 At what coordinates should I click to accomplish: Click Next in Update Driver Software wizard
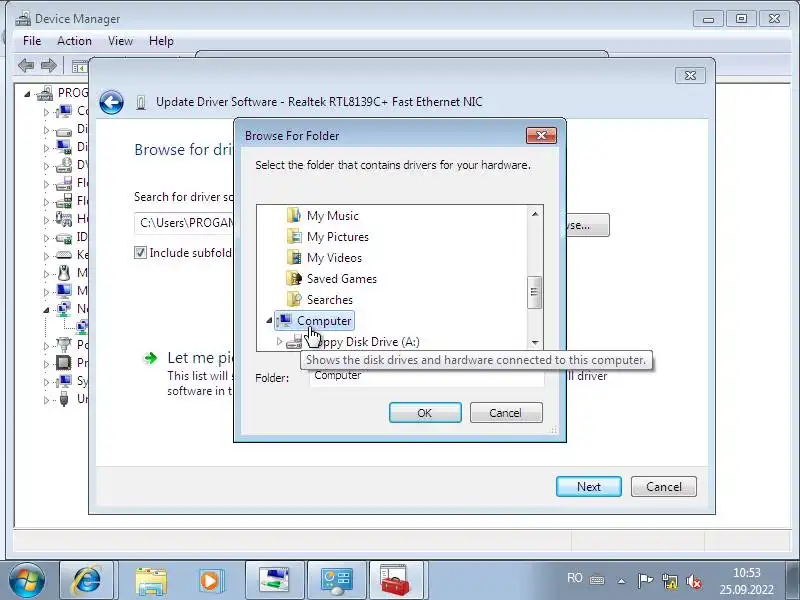pos(589,486)
